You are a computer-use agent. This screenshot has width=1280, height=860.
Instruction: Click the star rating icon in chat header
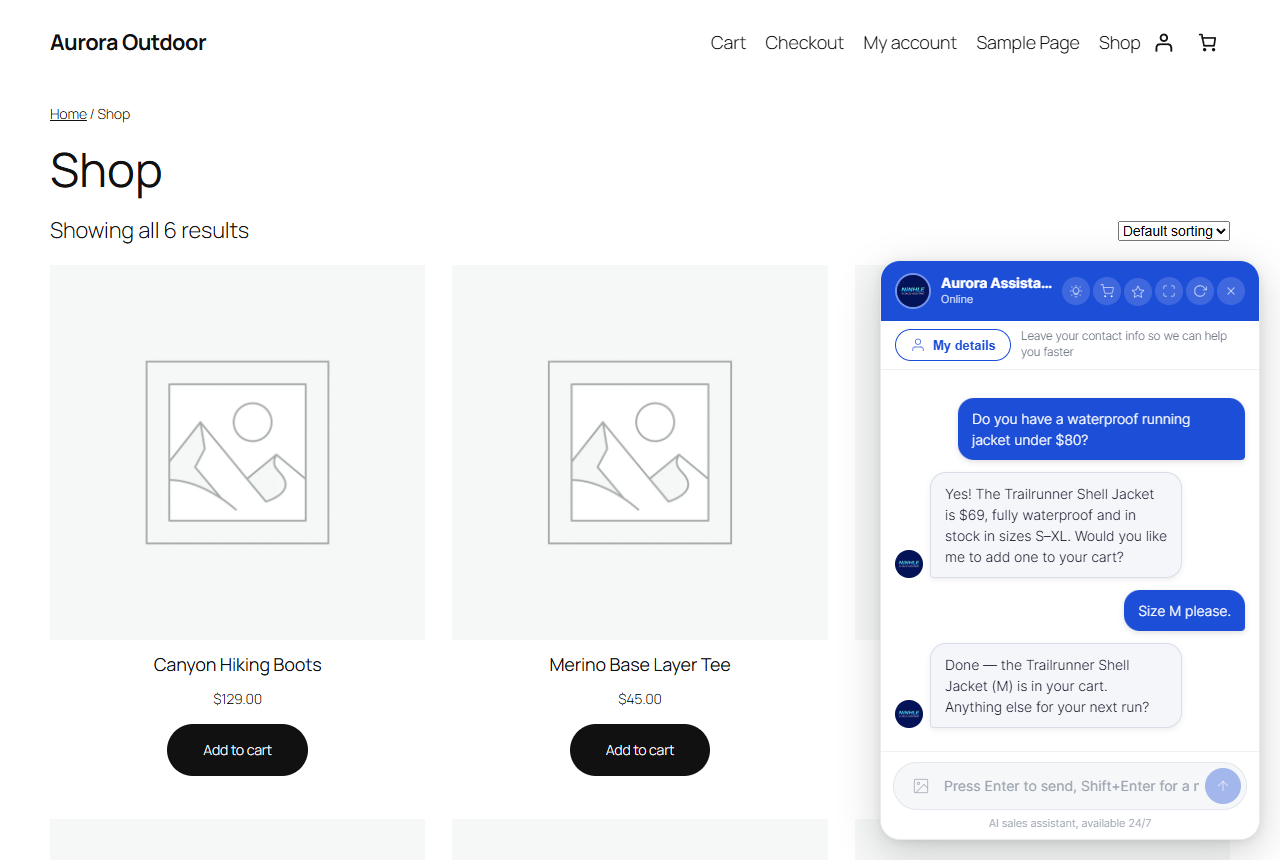[1138, 291]
